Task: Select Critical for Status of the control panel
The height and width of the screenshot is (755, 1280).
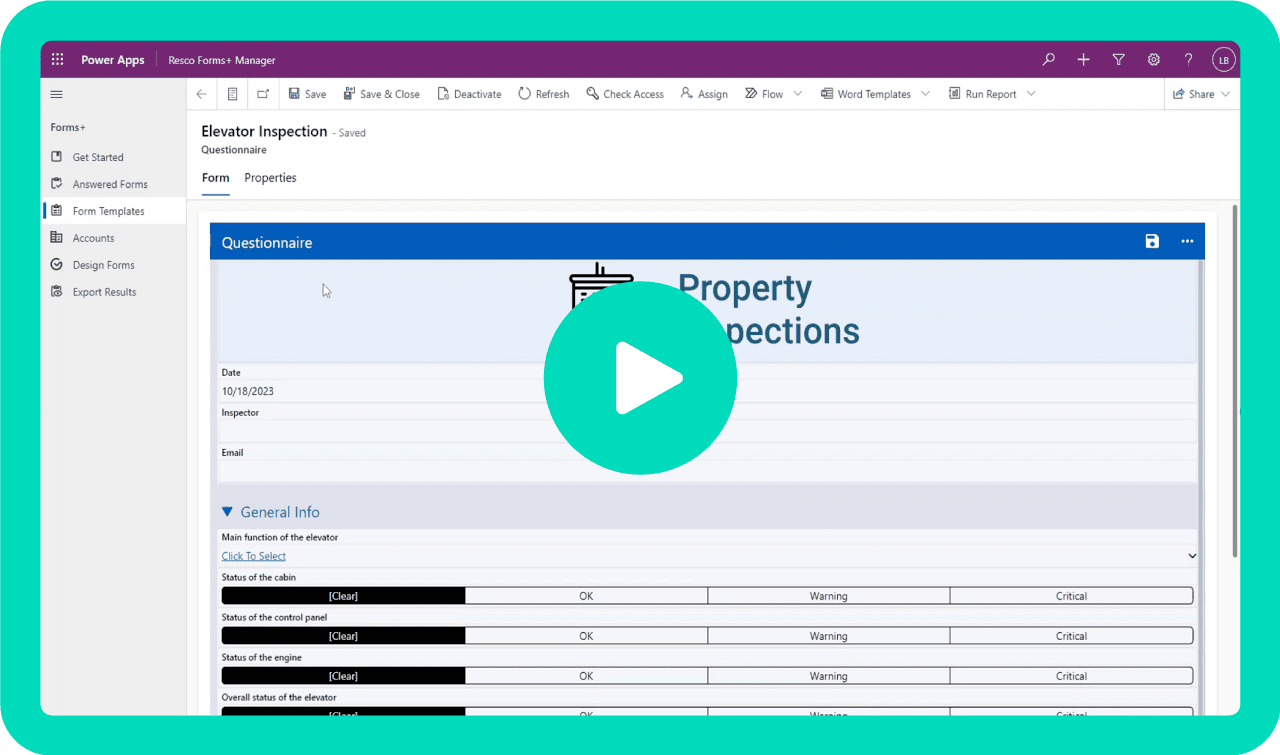Action: tap(1071, 636)
